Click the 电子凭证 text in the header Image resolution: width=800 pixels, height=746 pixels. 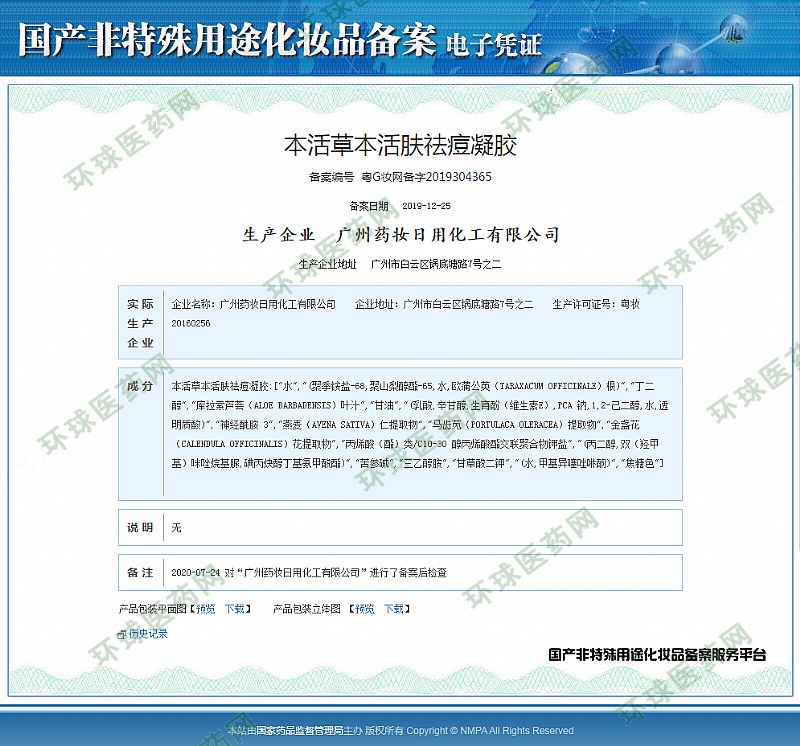[x=494, y=44]
